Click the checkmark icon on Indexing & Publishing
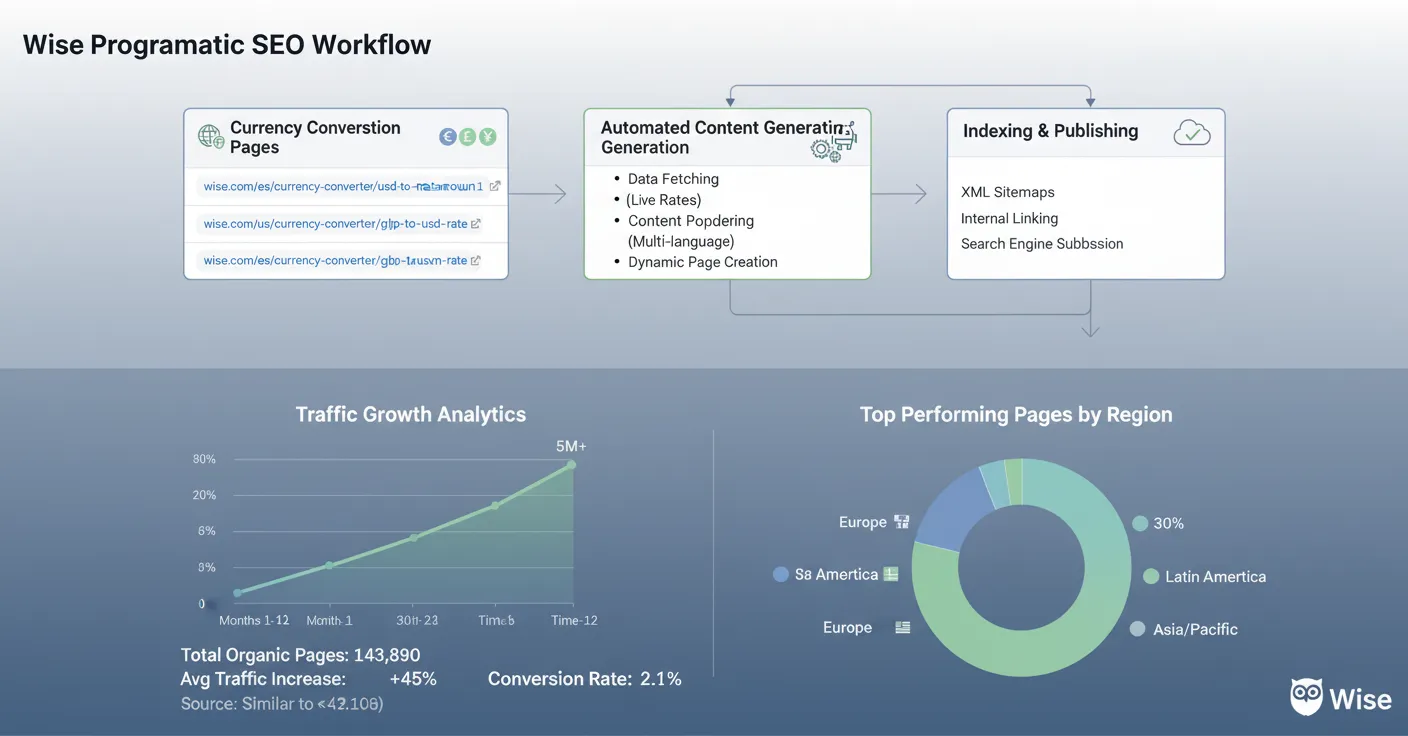Viewport: 1408px width, 736px height. [1191, 131]
